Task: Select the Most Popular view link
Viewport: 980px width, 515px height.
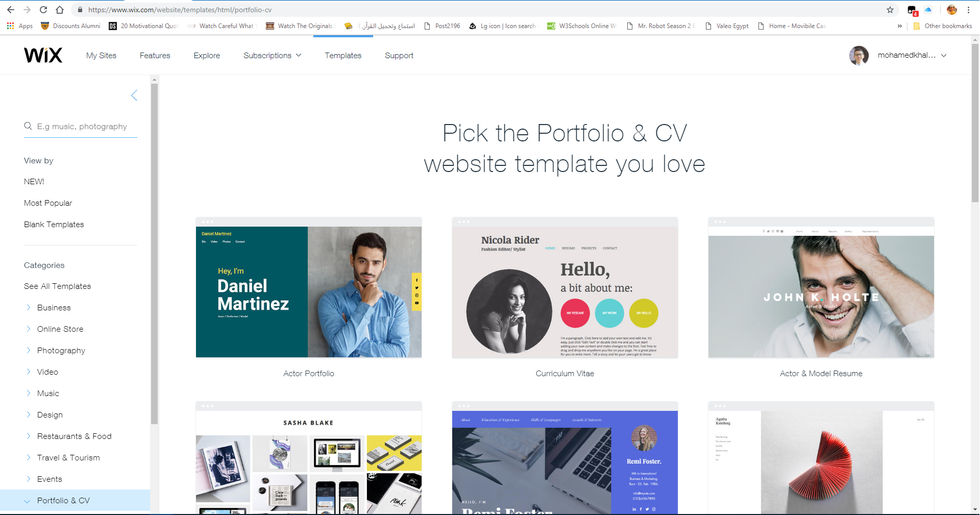Action: (x=48, y=203)
